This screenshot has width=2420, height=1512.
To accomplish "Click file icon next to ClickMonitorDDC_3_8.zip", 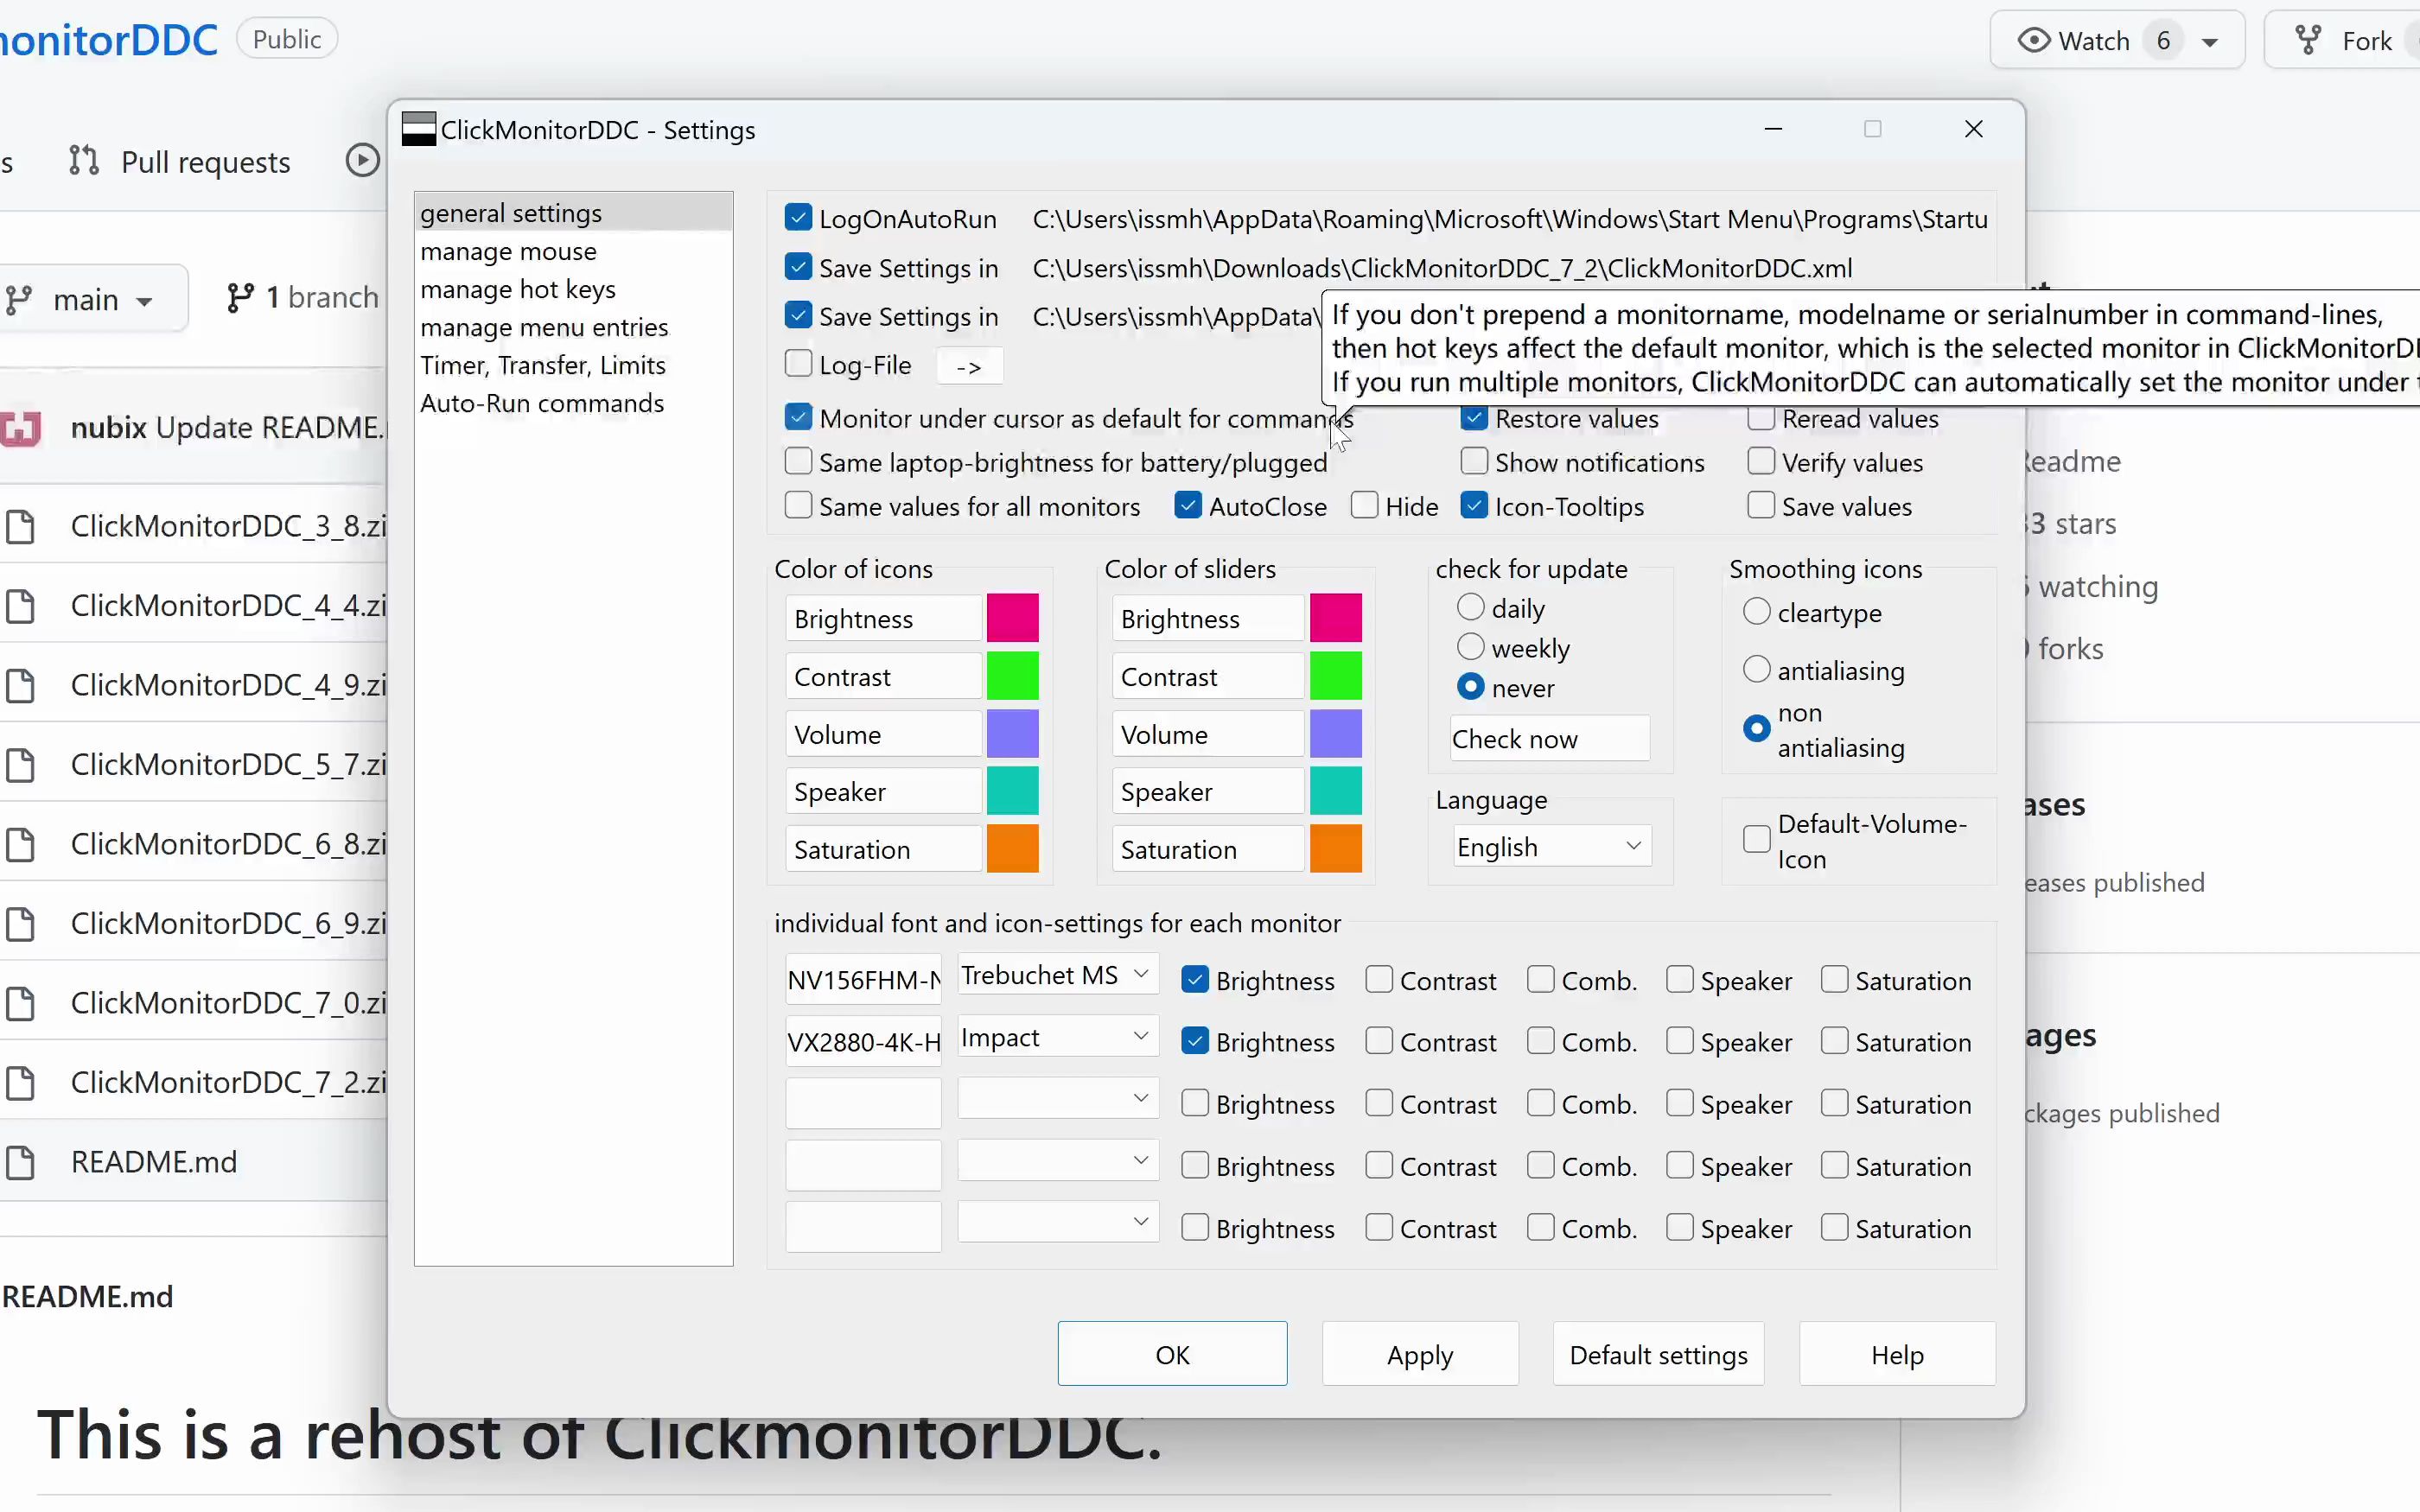I will point(20,526).
